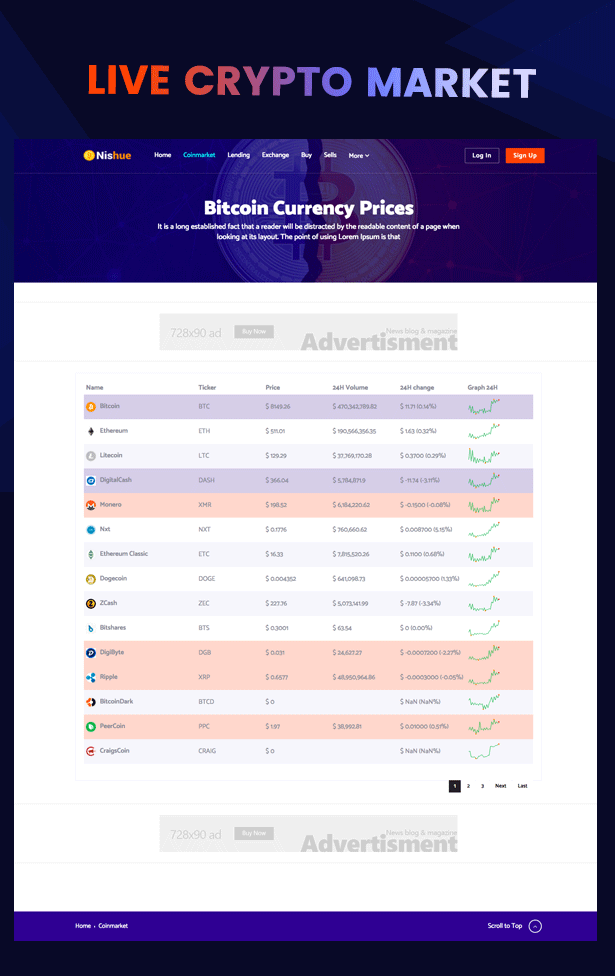Open the Next page of coin listings
Image resolution: width=615 pixels, height=976 pixels.
click(x=500, y=786)
